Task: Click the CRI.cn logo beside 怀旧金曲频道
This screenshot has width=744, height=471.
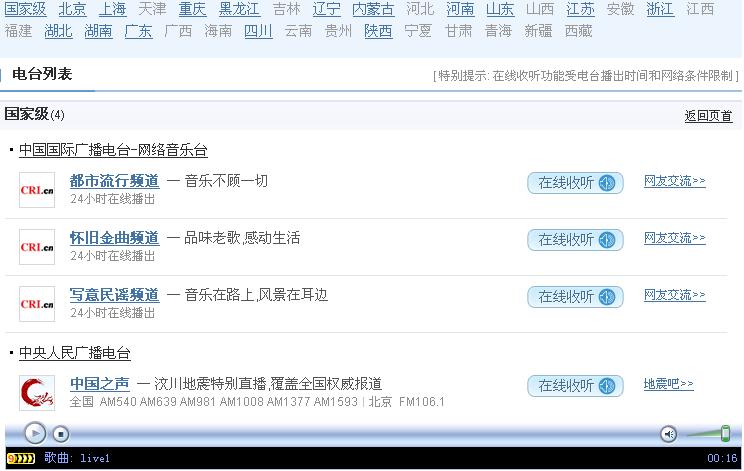Action: click(37, 247)
